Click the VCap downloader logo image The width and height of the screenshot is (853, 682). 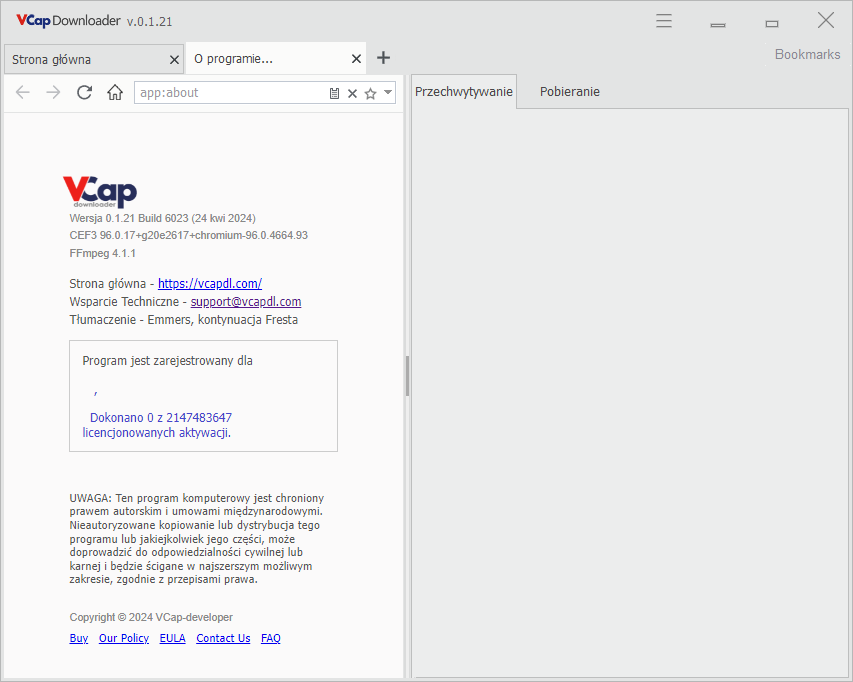100,191
